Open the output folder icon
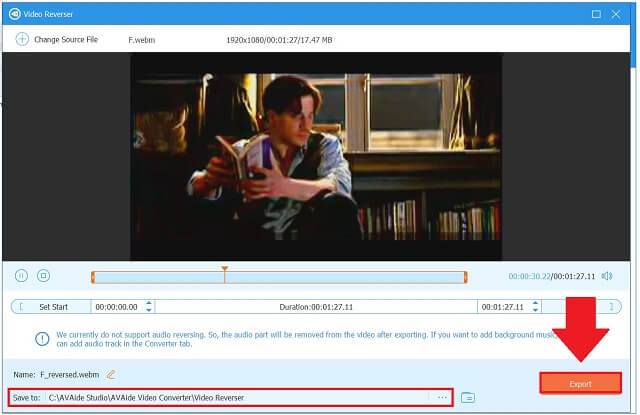The height and width of the screenshot is (415, 640). click(468, 397)
